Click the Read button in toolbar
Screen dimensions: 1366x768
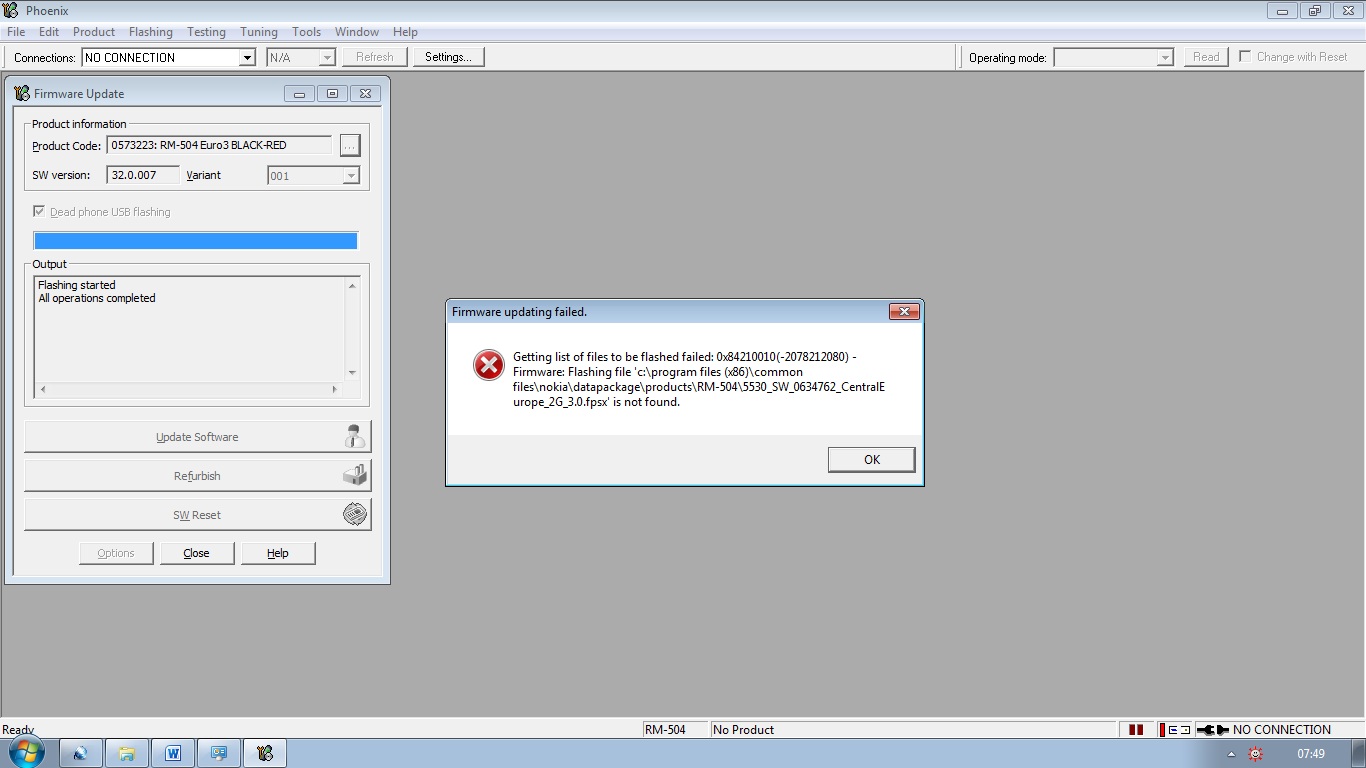point(1206,57)
